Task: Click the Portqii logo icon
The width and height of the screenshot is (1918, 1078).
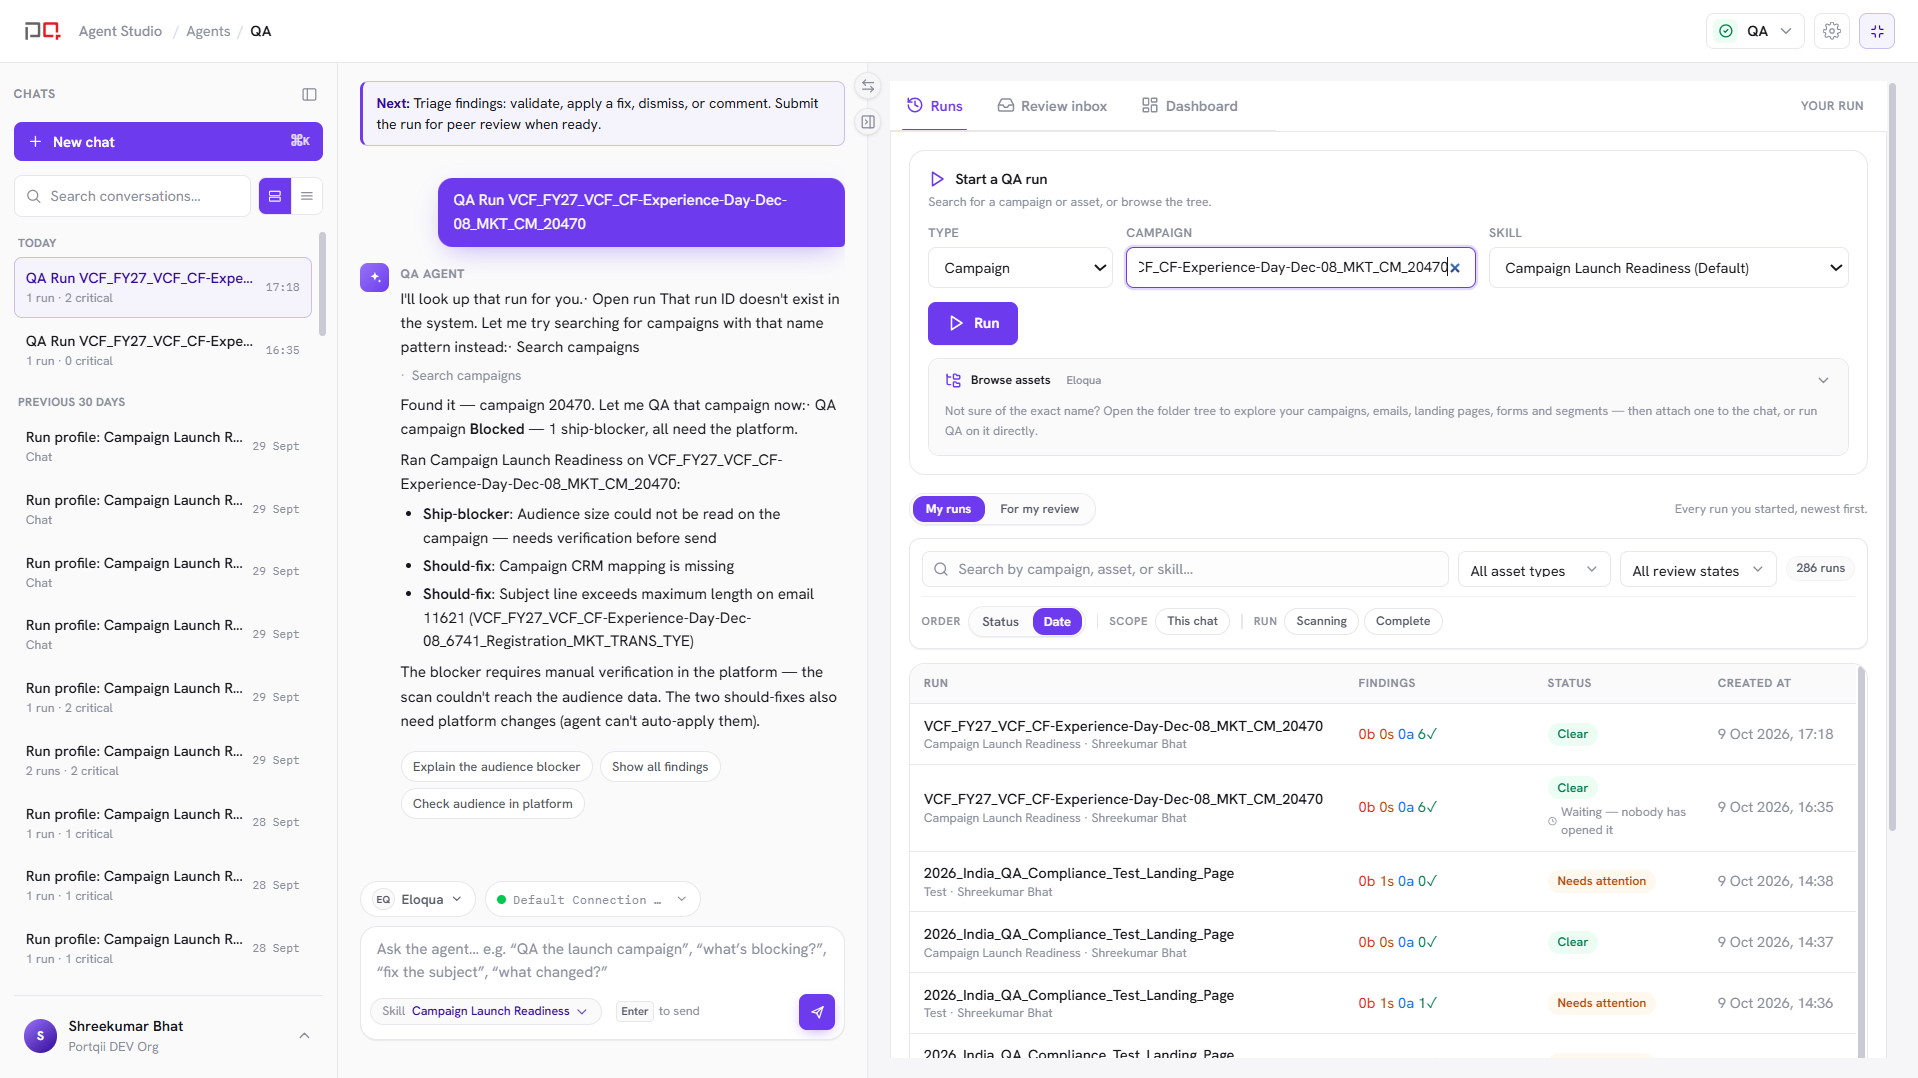Action: (x=42, y=31)
